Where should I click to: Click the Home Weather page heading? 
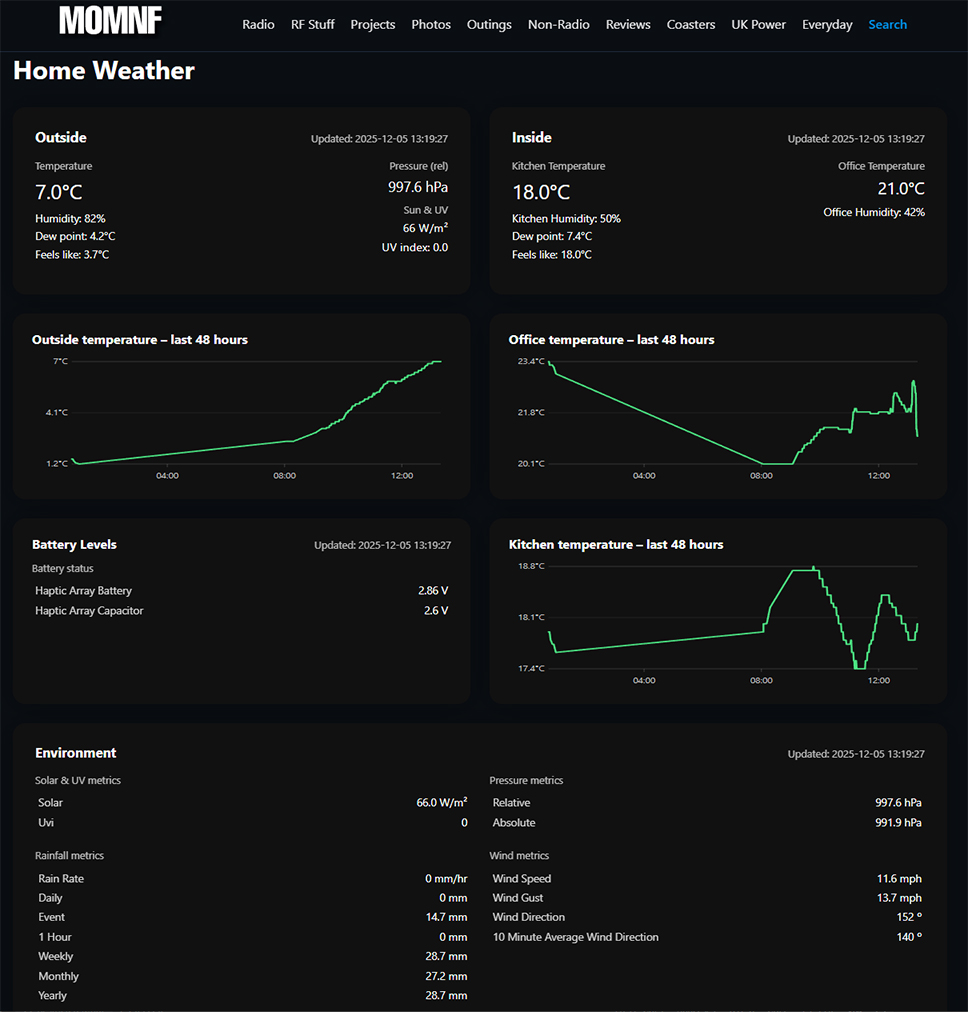(103, 70)
